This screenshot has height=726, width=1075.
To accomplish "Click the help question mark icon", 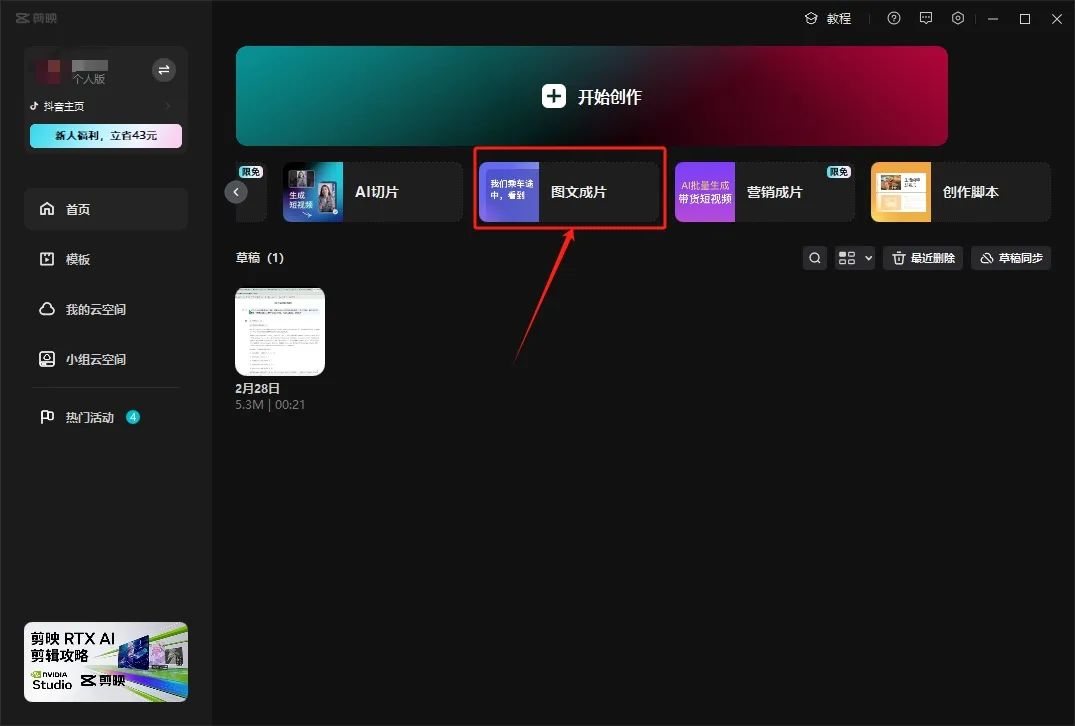I will tap(894, 19).
